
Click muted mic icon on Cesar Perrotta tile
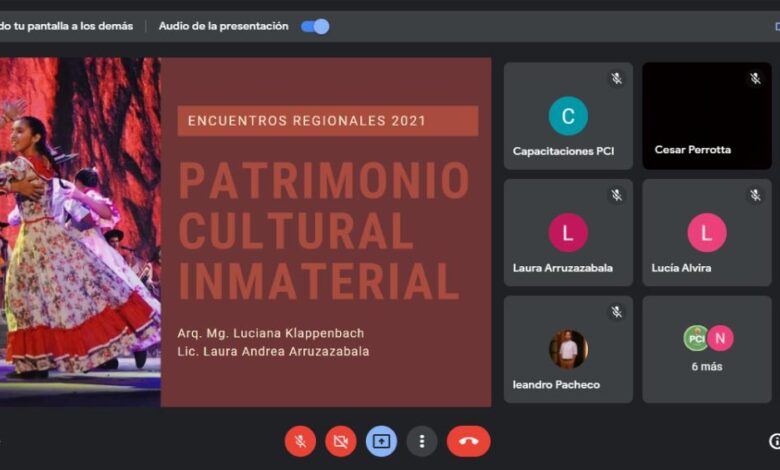click(756, 78)
